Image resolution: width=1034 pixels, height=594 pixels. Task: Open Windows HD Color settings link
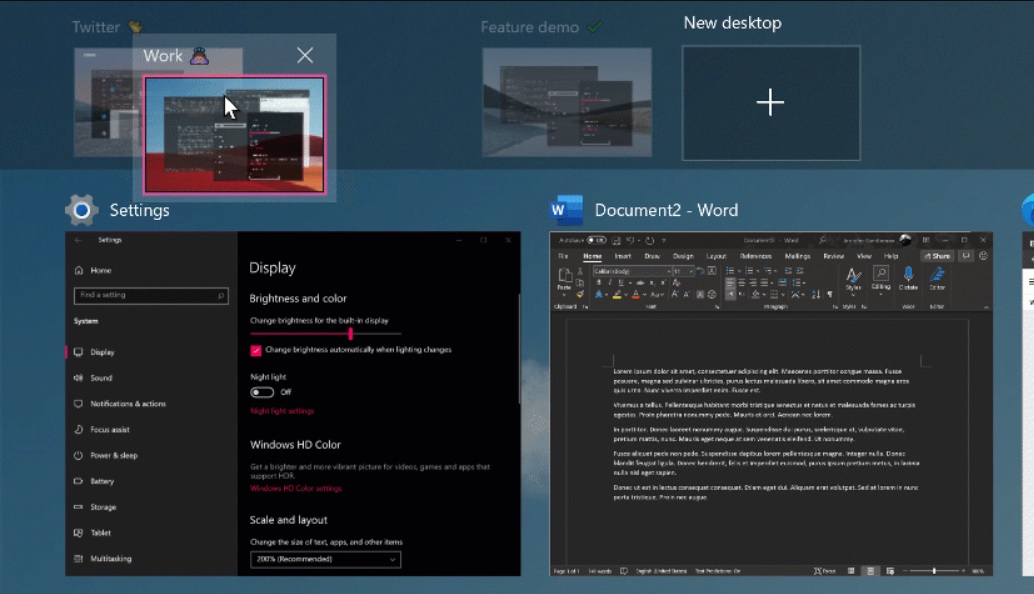[x=295, y=489]
